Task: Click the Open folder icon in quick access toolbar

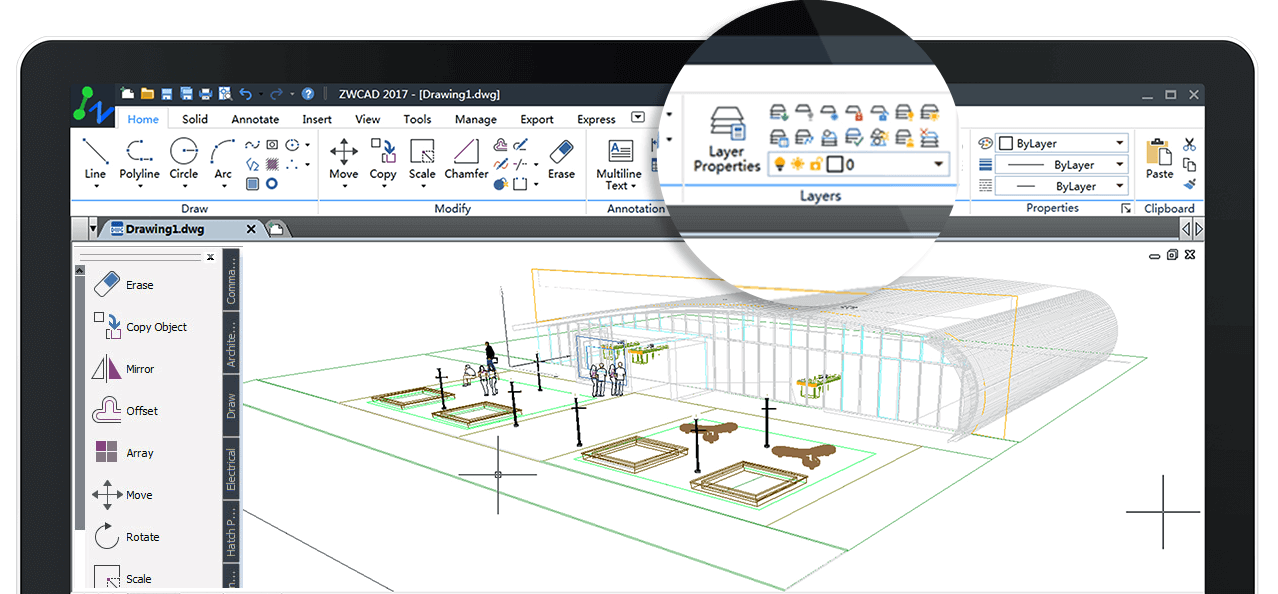Action: (x=147, y=94)
